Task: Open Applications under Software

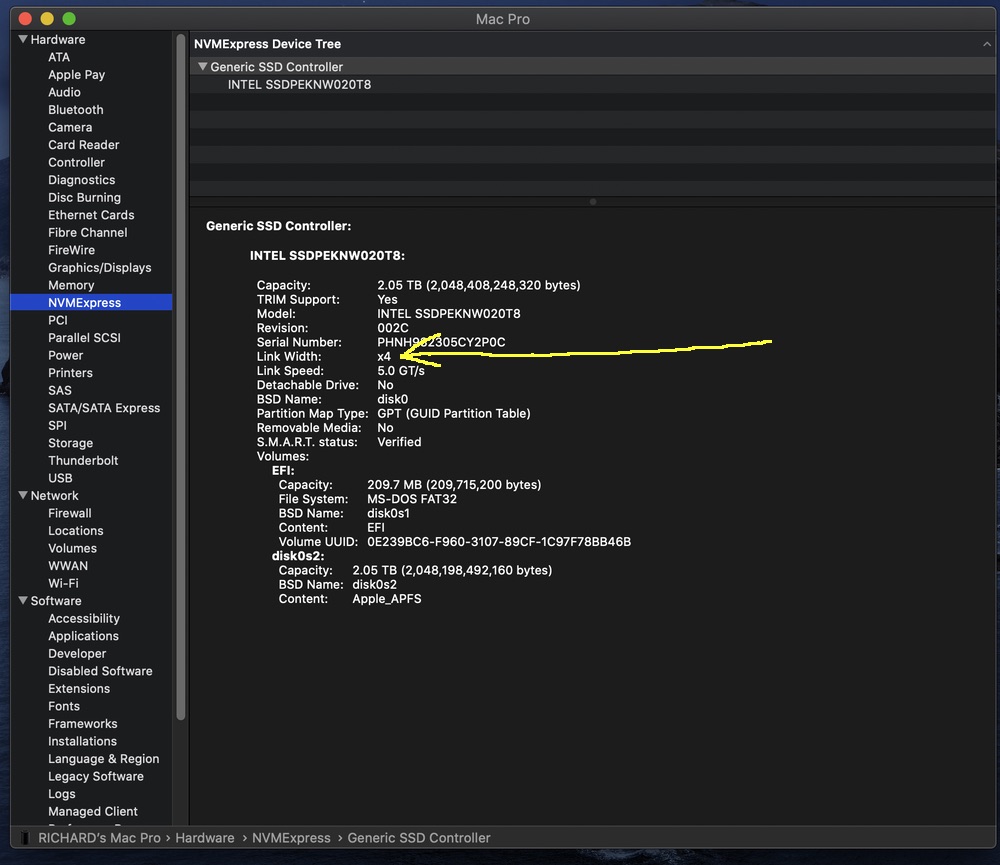Action: pyautogui.click(x=83, y=636)
